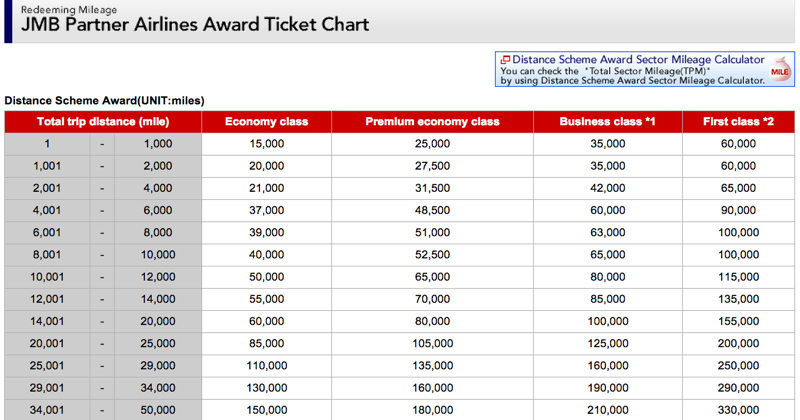Click the JMB Partner Airlines Award Ticket Chart title

click(x=195, y=25)
